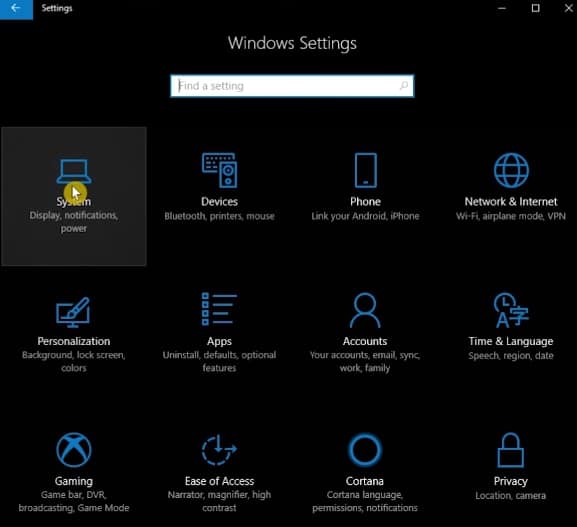Open the Ease of Access icon

point(219,450)
